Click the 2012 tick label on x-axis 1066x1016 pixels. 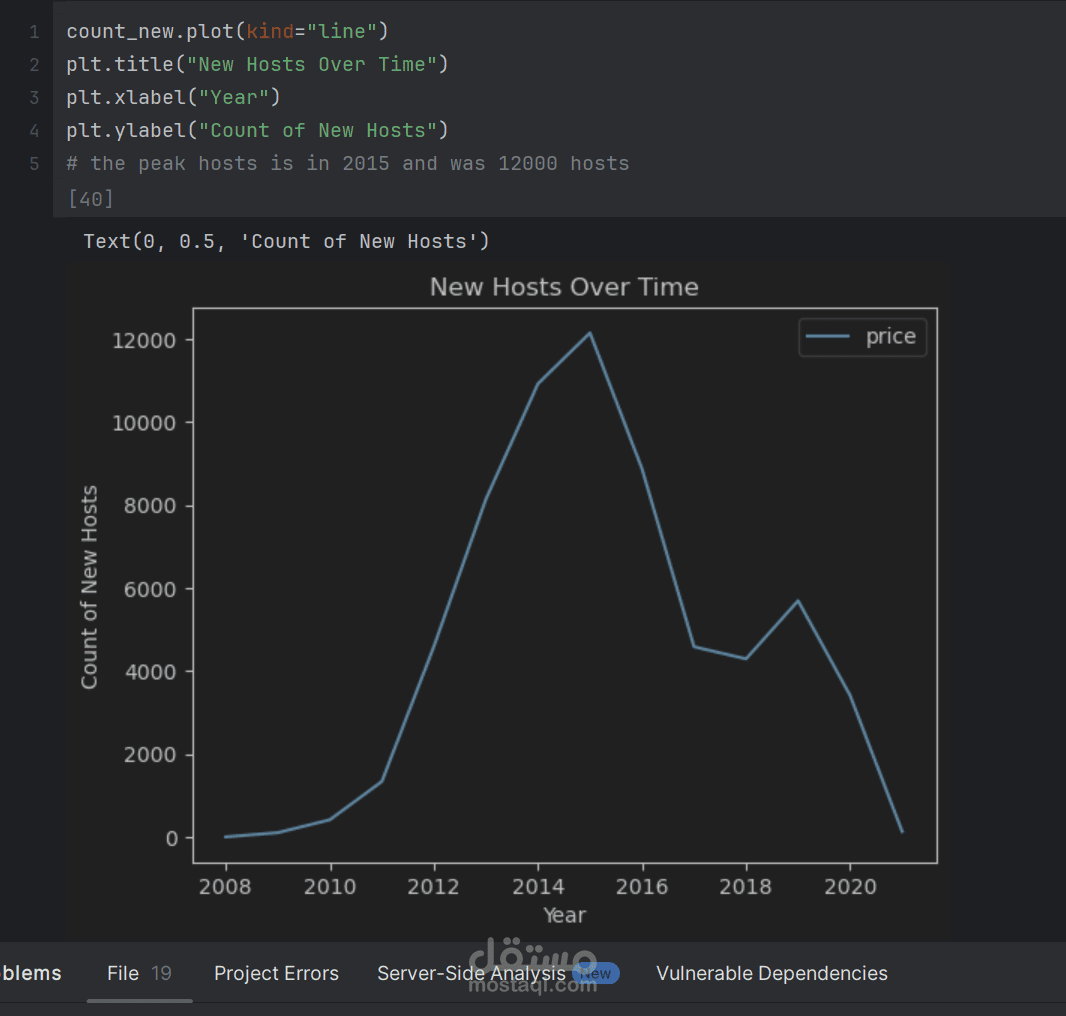pos(434,887)
